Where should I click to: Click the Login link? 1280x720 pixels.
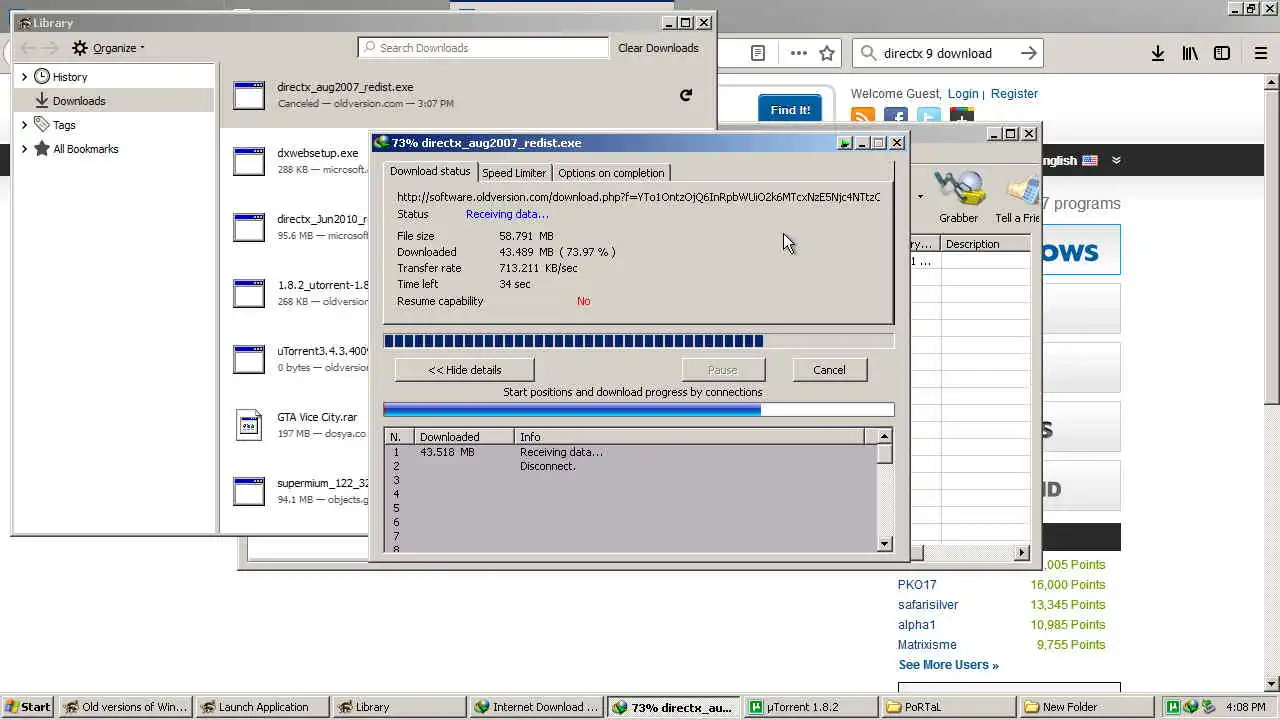(x=963, y=93)
